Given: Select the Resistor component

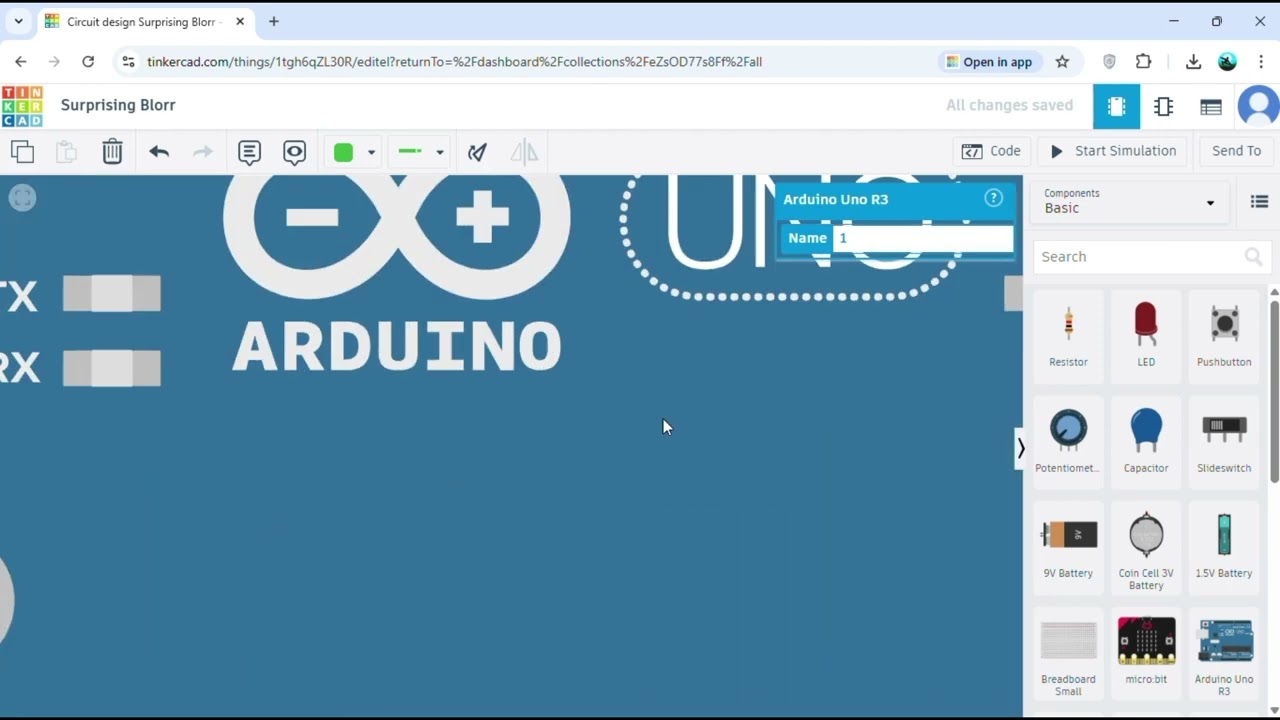Looking at the screenshot, I should point(1068,337).
